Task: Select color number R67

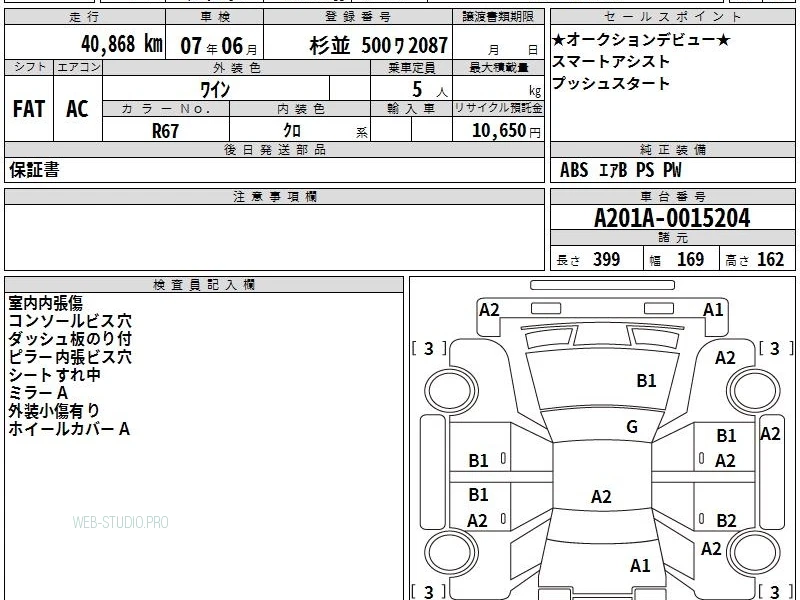Action: (x=165, y=131)
